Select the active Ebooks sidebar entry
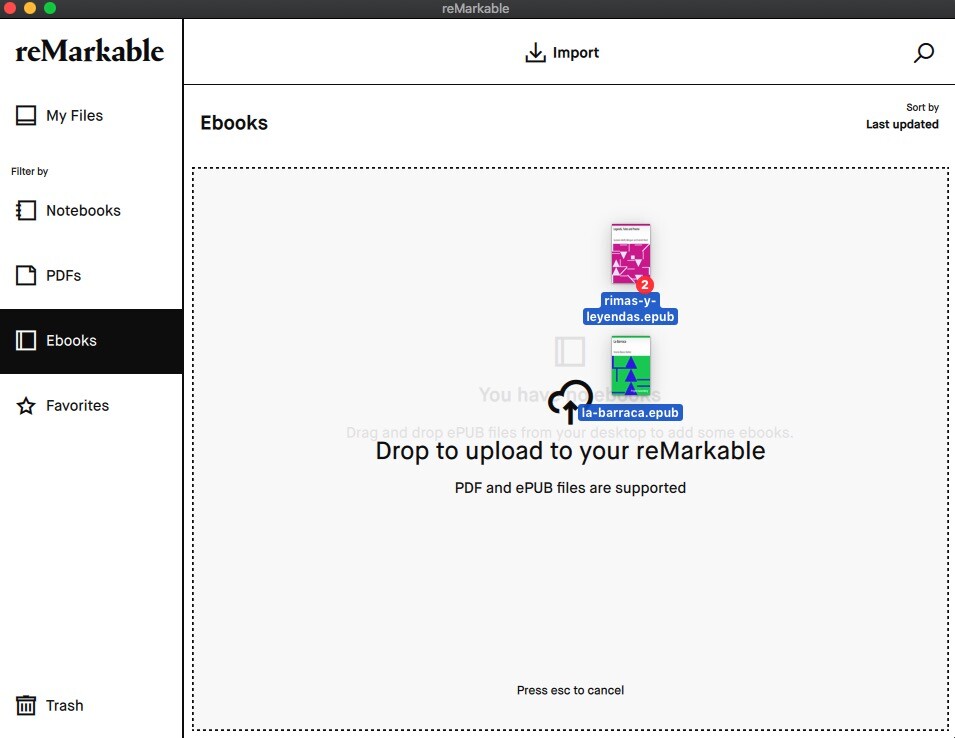The image size is (955, 738). pos(69,340)
